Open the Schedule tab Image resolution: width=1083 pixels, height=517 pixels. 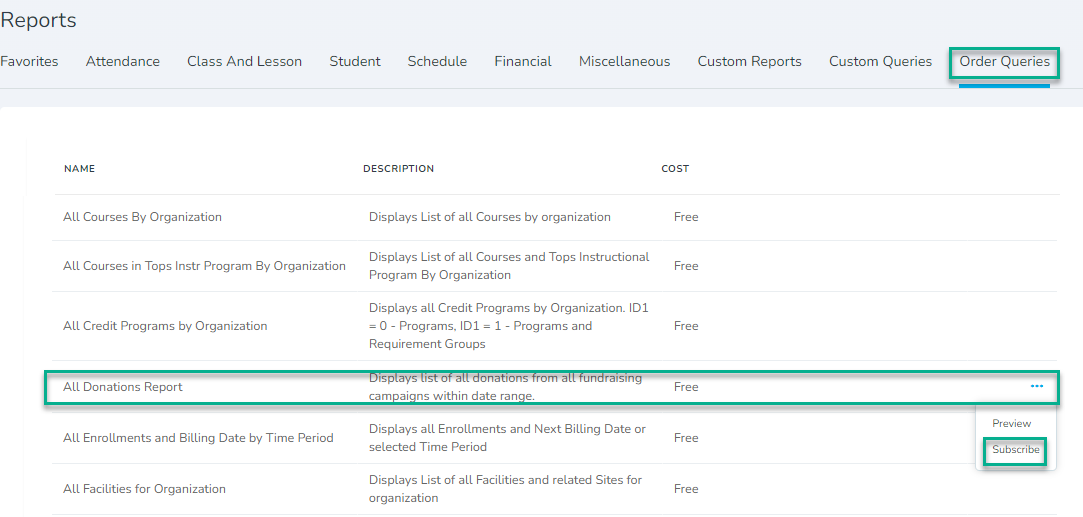pos(437,61)
